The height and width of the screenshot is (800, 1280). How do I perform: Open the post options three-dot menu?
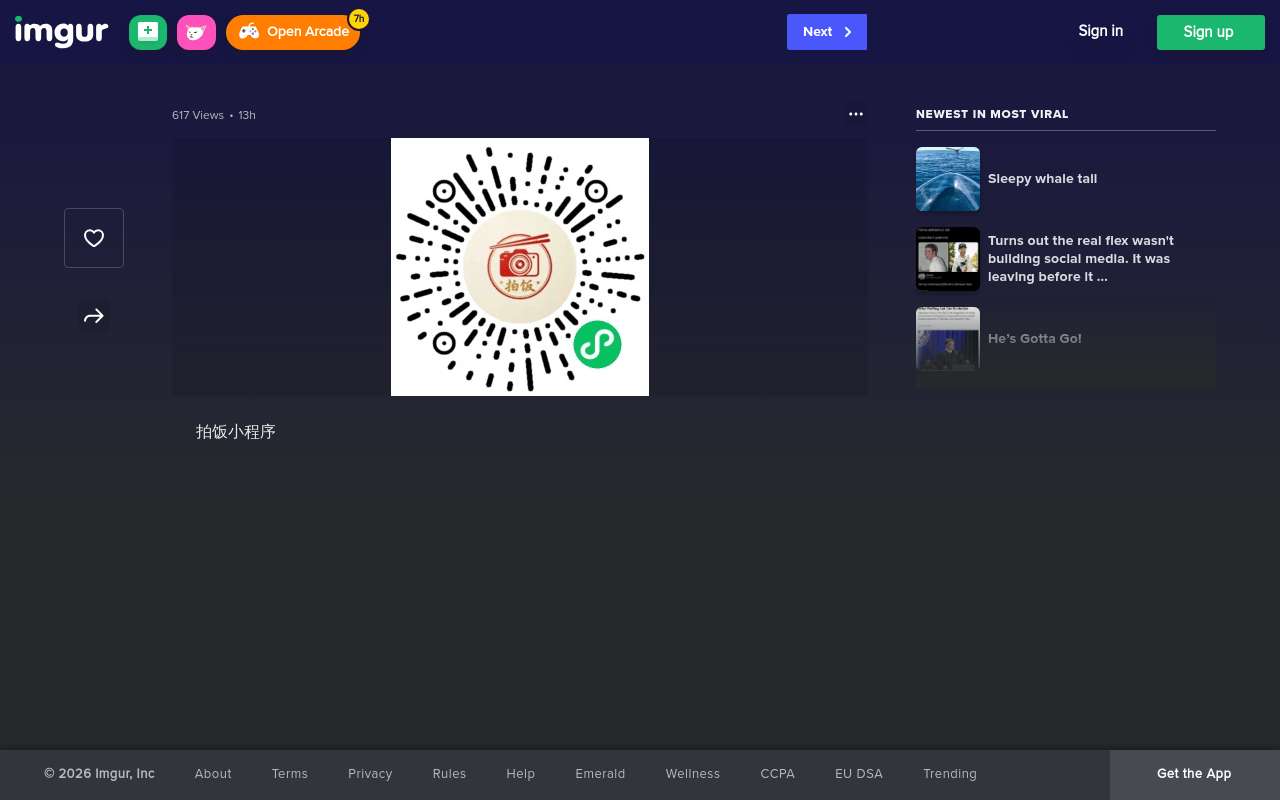(856, 114)
